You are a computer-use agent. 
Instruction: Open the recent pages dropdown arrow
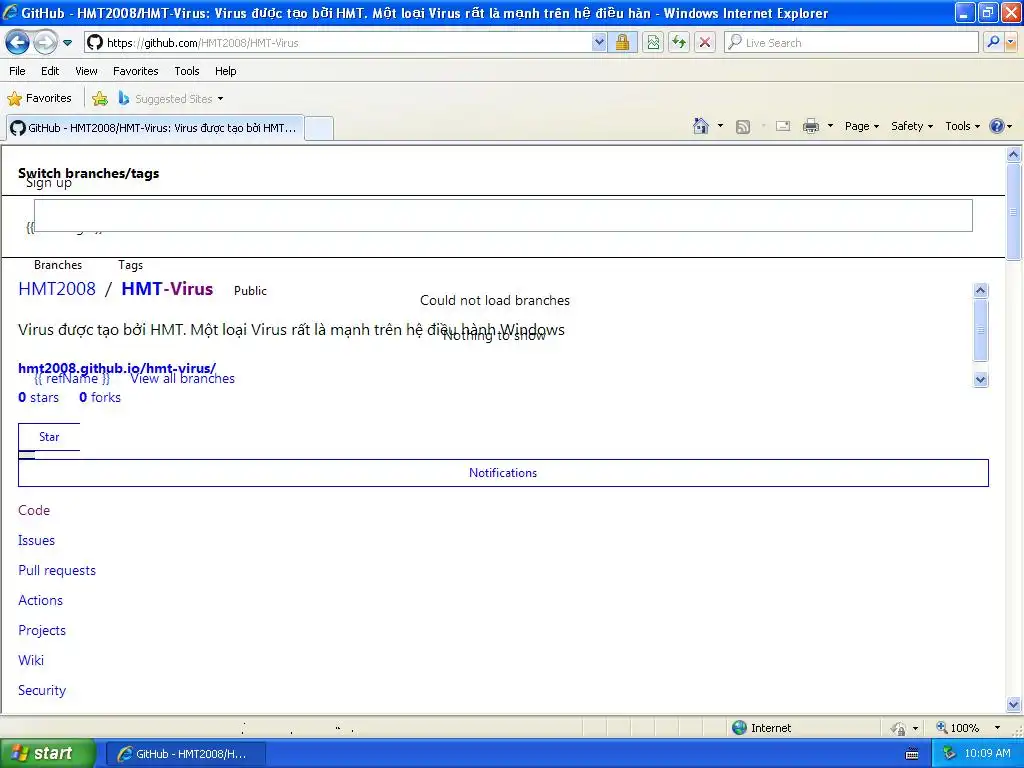[x=67, y=43]
